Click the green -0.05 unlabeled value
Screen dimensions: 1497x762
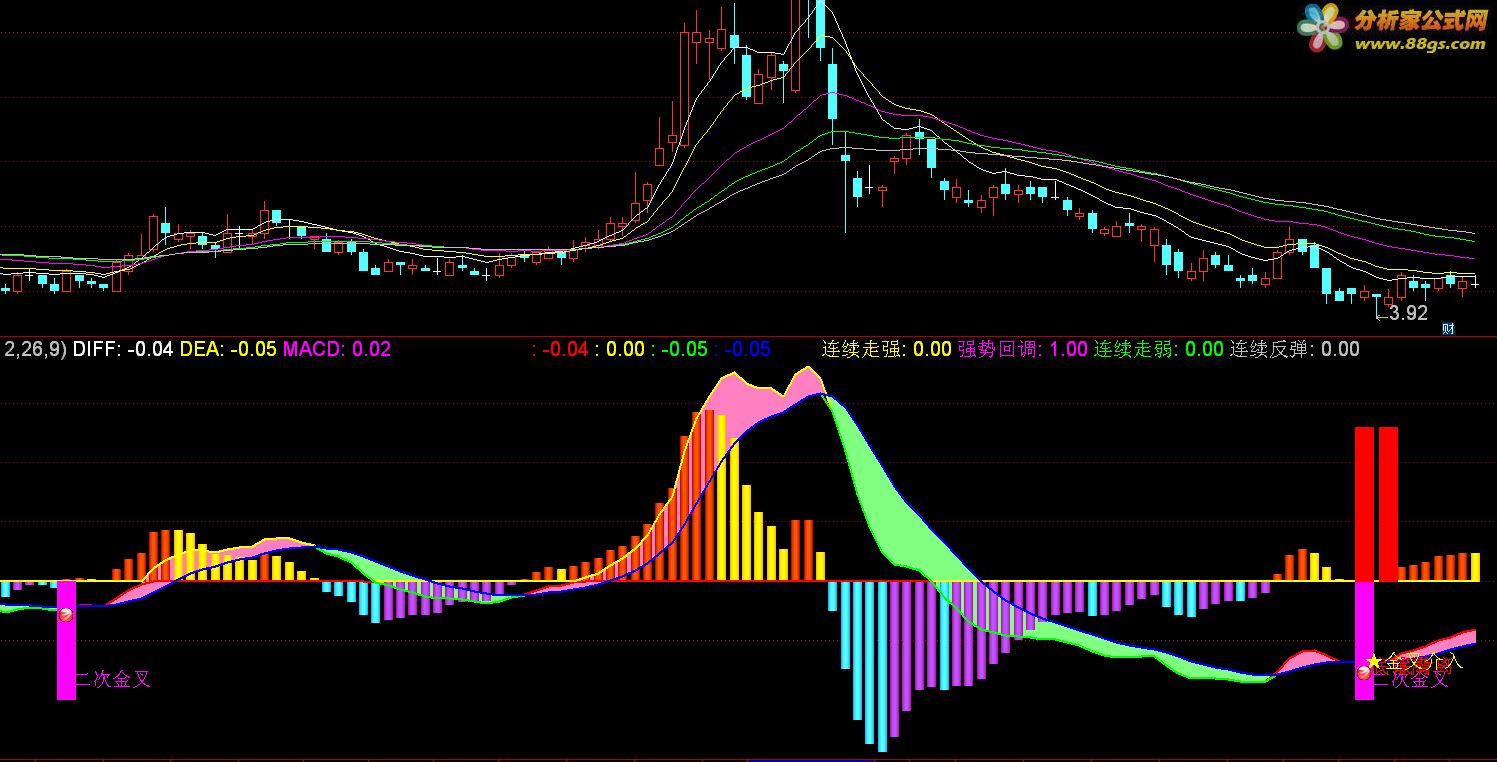pos(684,349)
